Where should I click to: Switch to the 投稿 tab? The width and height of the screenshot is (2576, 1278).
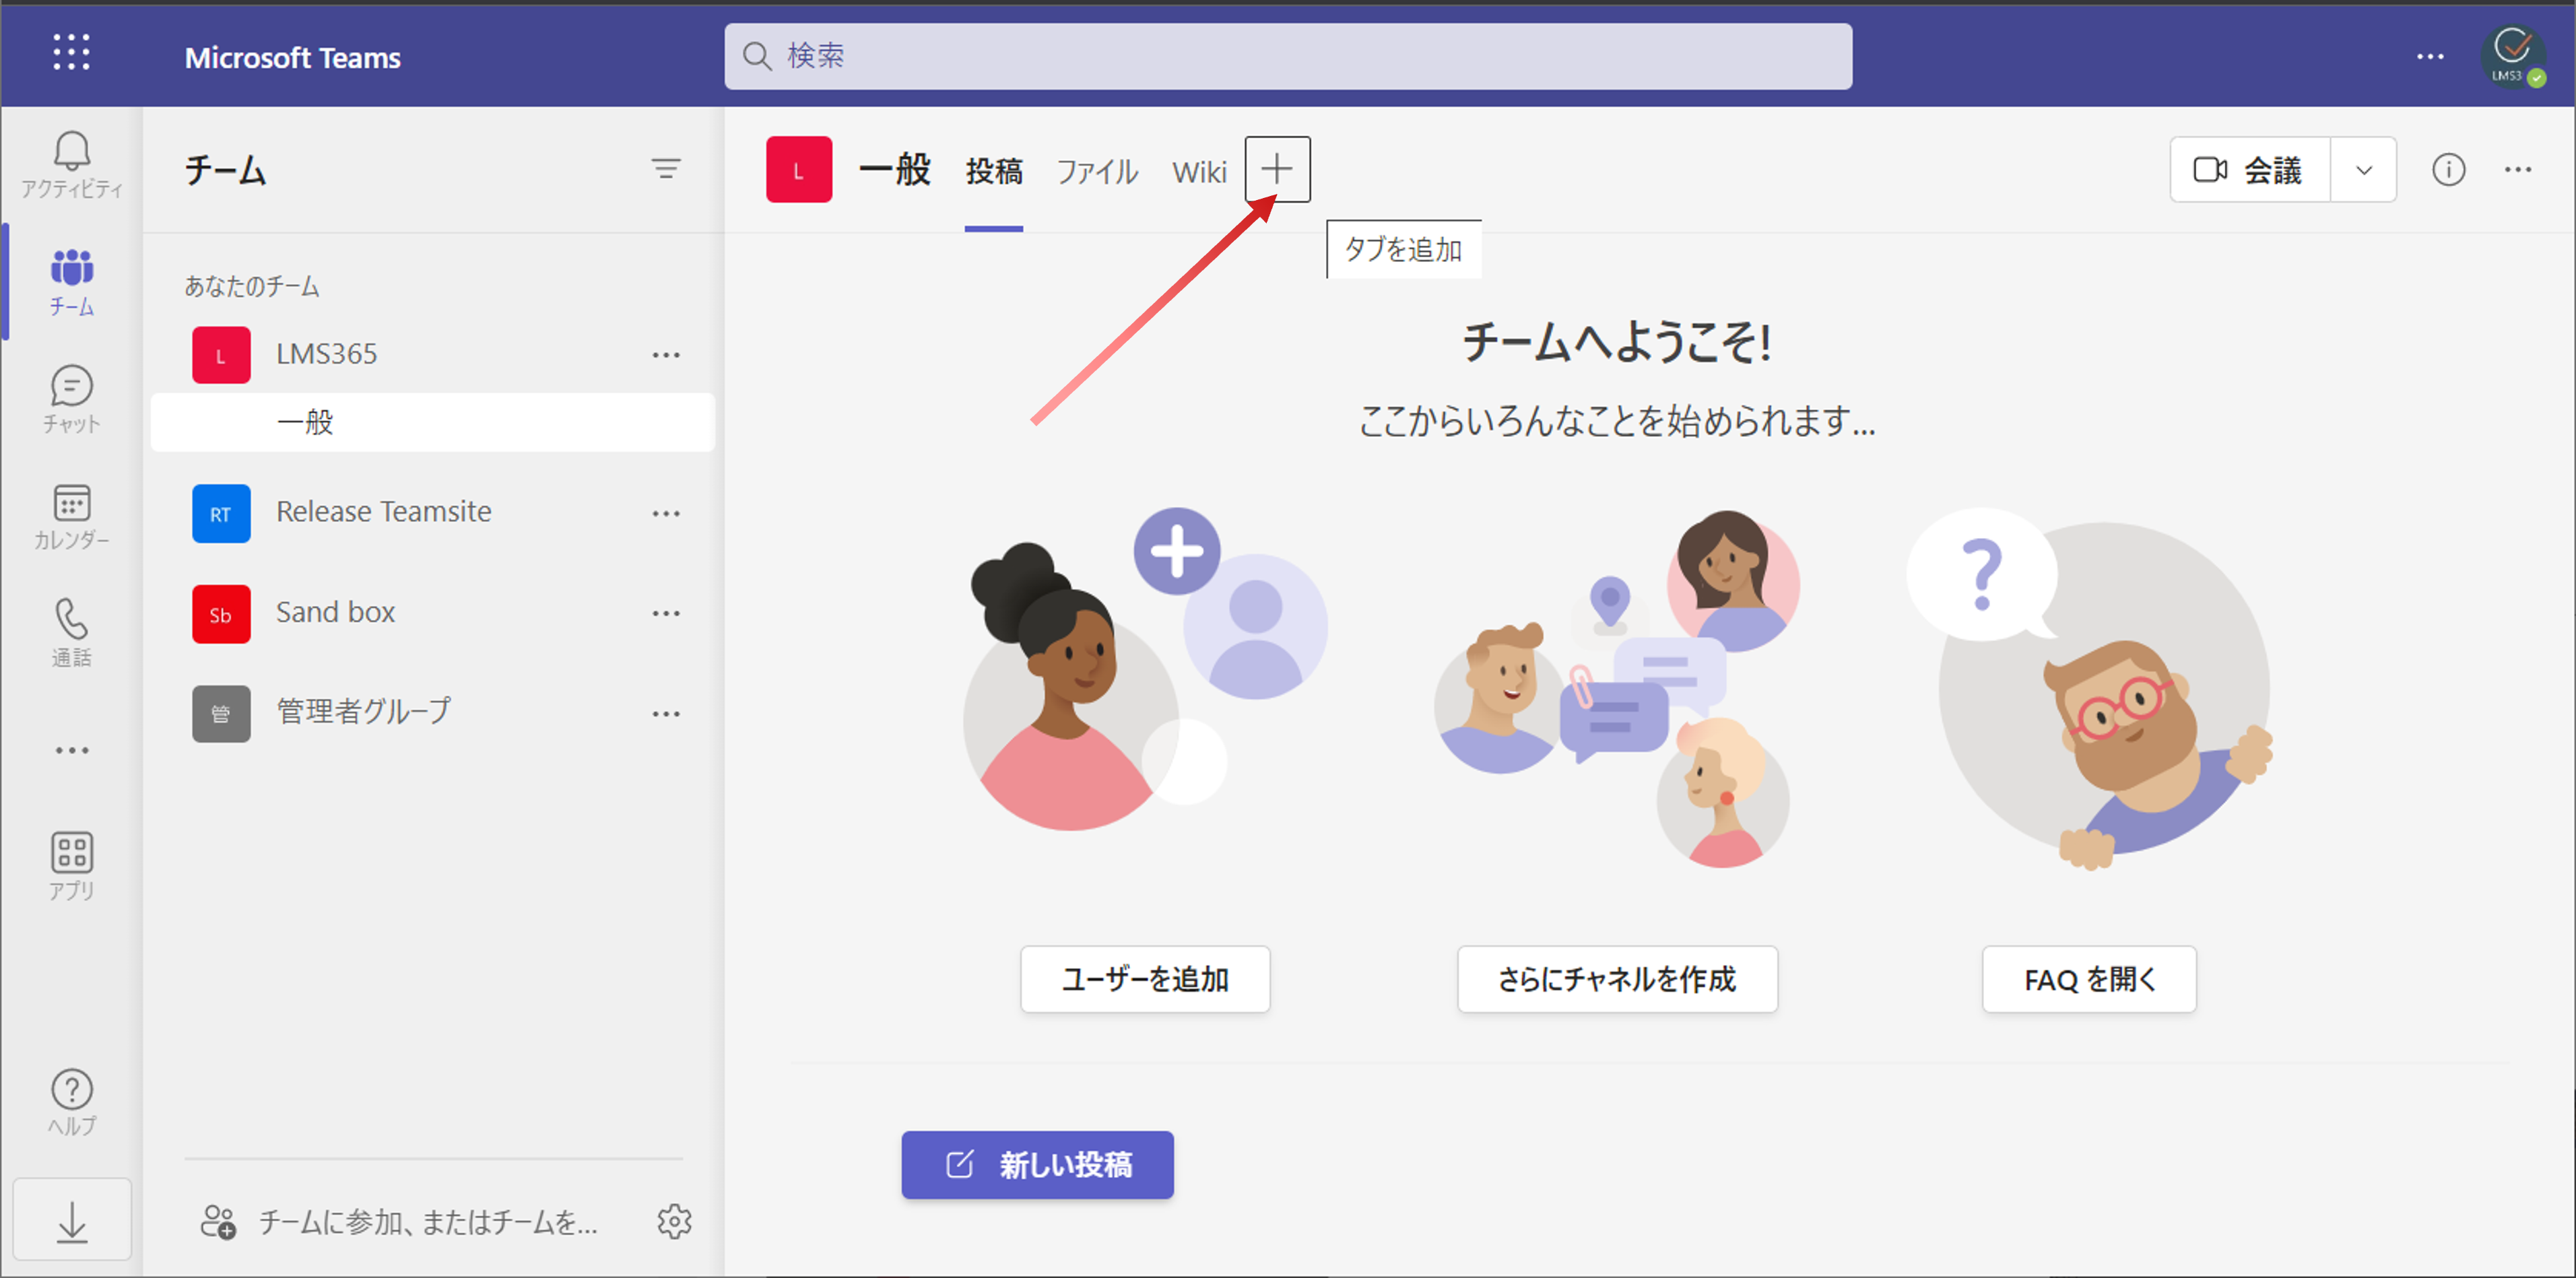993,171
